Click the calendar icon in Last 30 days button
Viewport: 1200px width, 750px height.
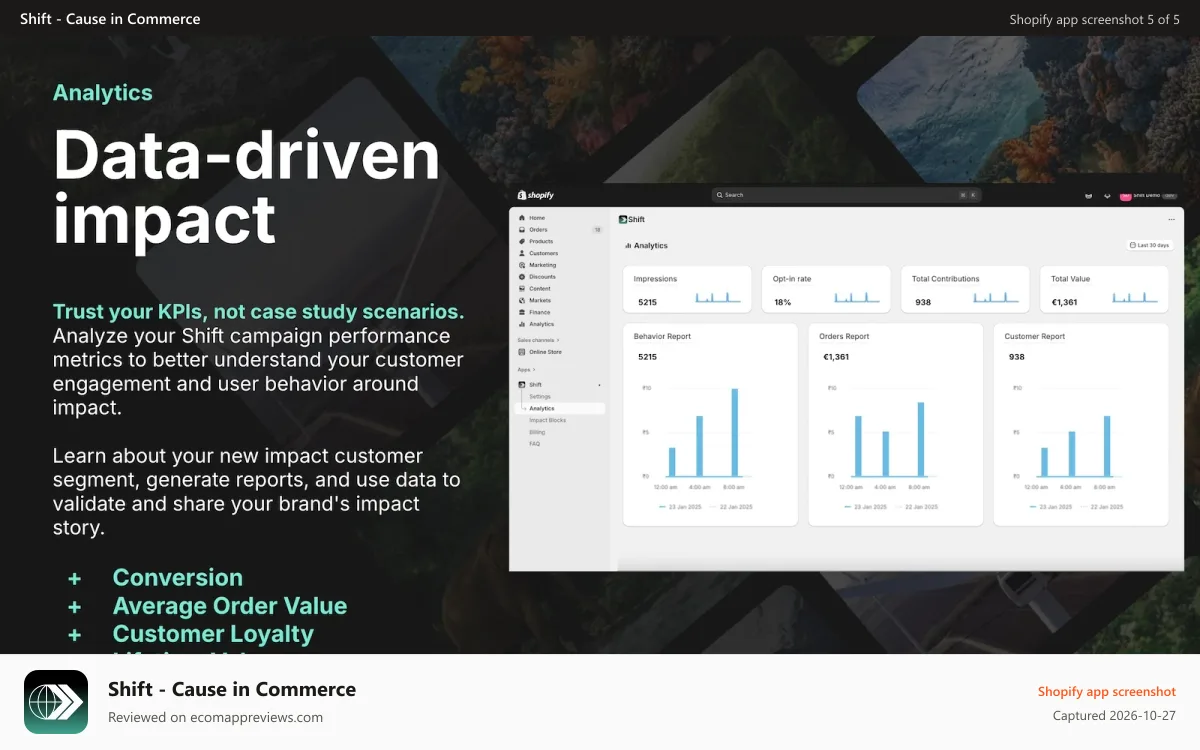[1133, 245]
